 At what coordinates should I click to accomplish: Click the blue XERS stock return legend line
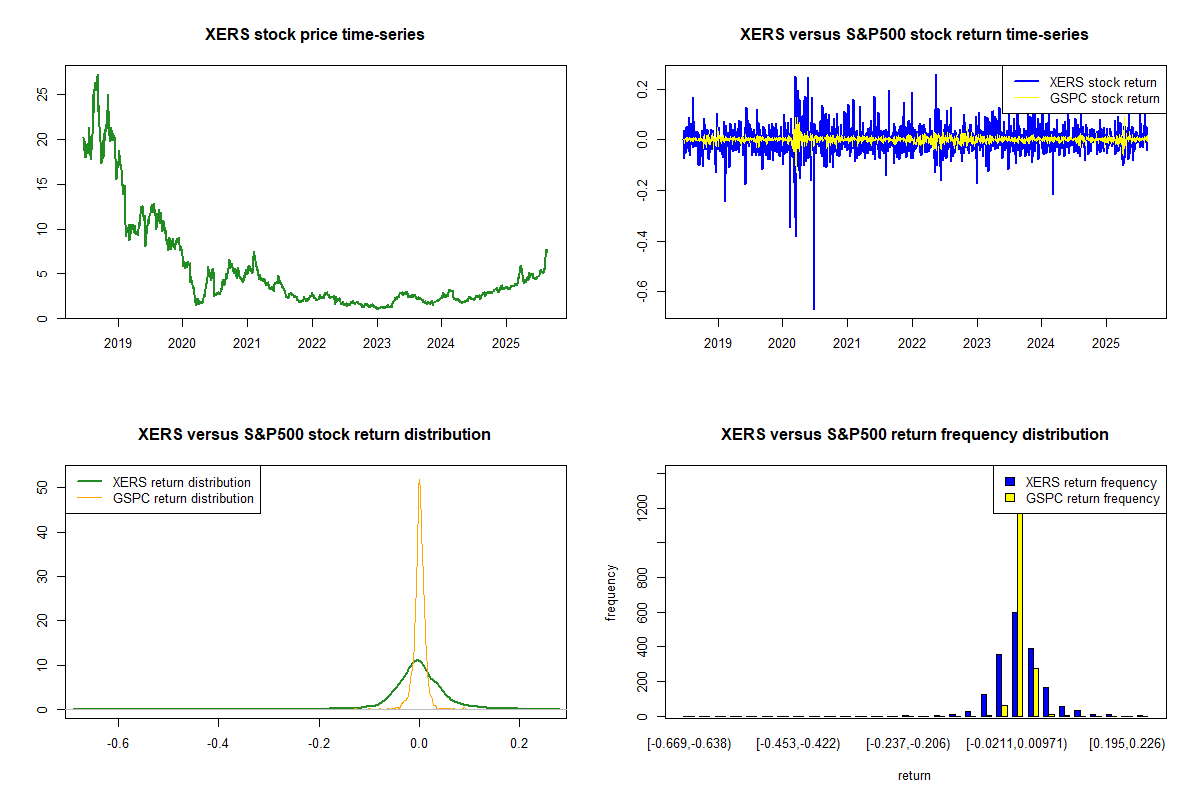1026,82
